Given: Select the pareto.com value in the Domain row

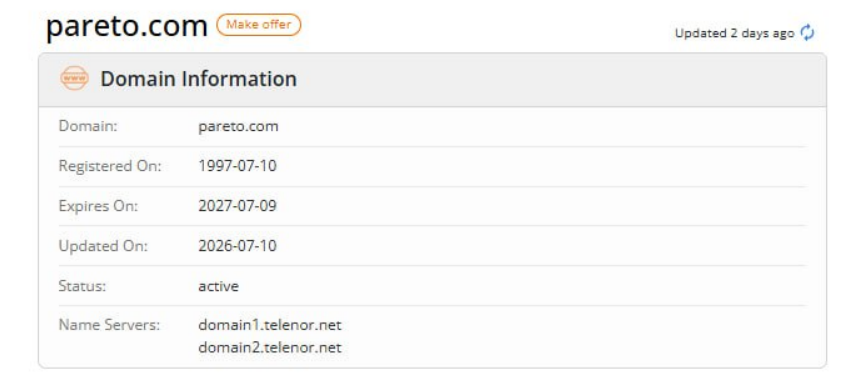Looking at the screenshot, I should [238, 127].
